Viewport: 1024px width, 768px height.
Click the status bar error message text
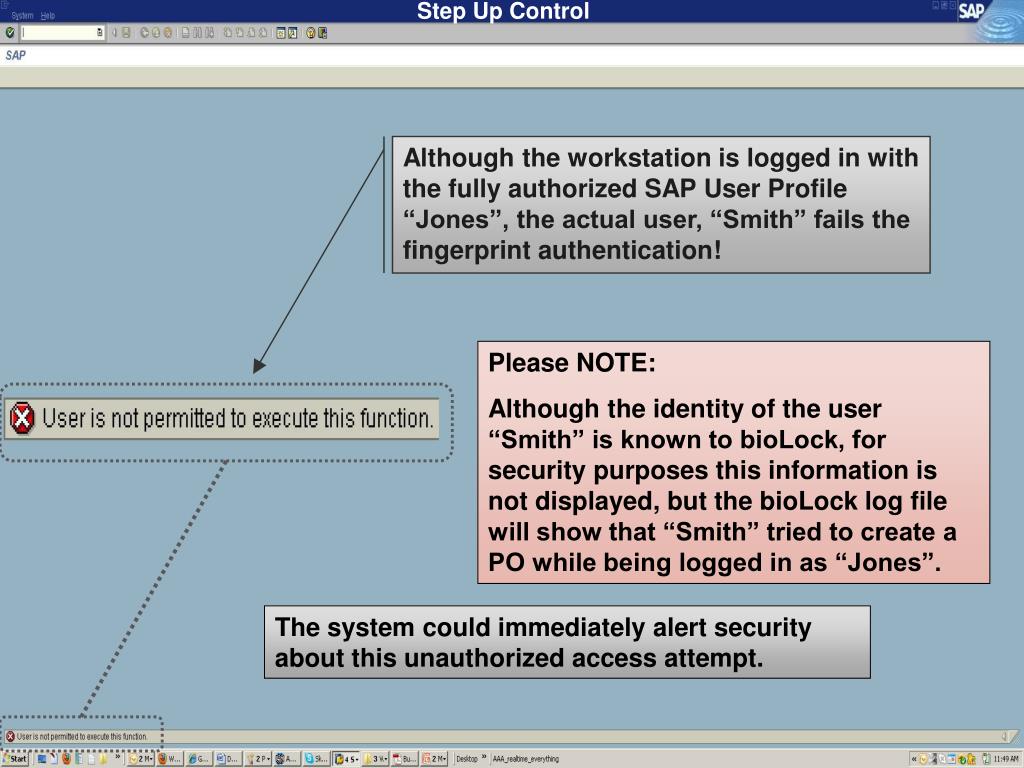(82, 737)
